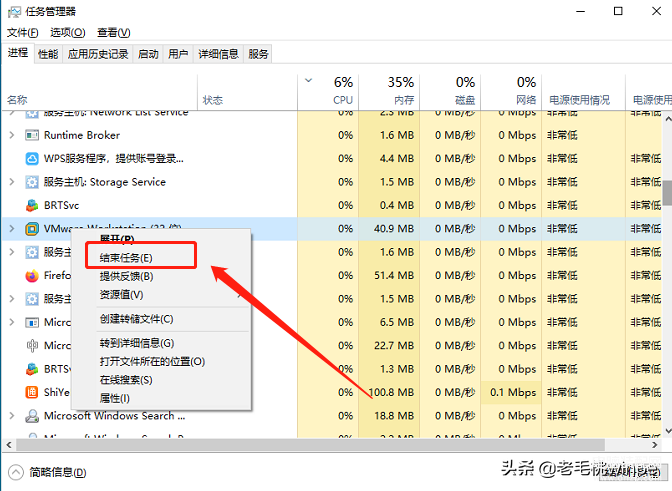
Task: Click the 51.4 MB memory value of Firefox
Action: pos(394,275)
